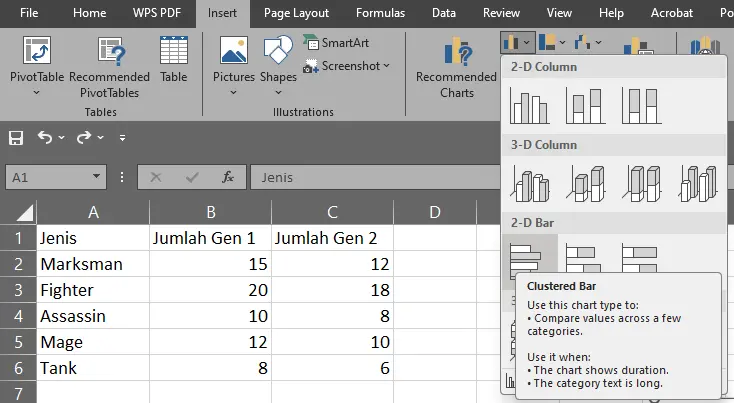Click the Select All corner triangle
The width and height of the screenshot is (734, 403).
(x=24, y=213)
